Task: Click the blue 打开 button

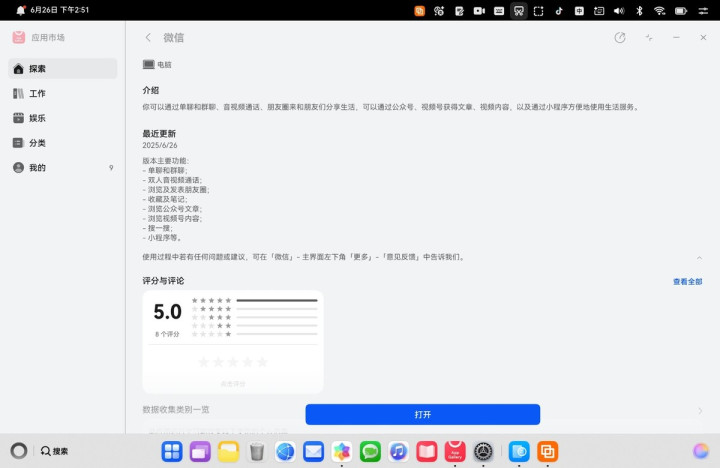Action: 422,414
